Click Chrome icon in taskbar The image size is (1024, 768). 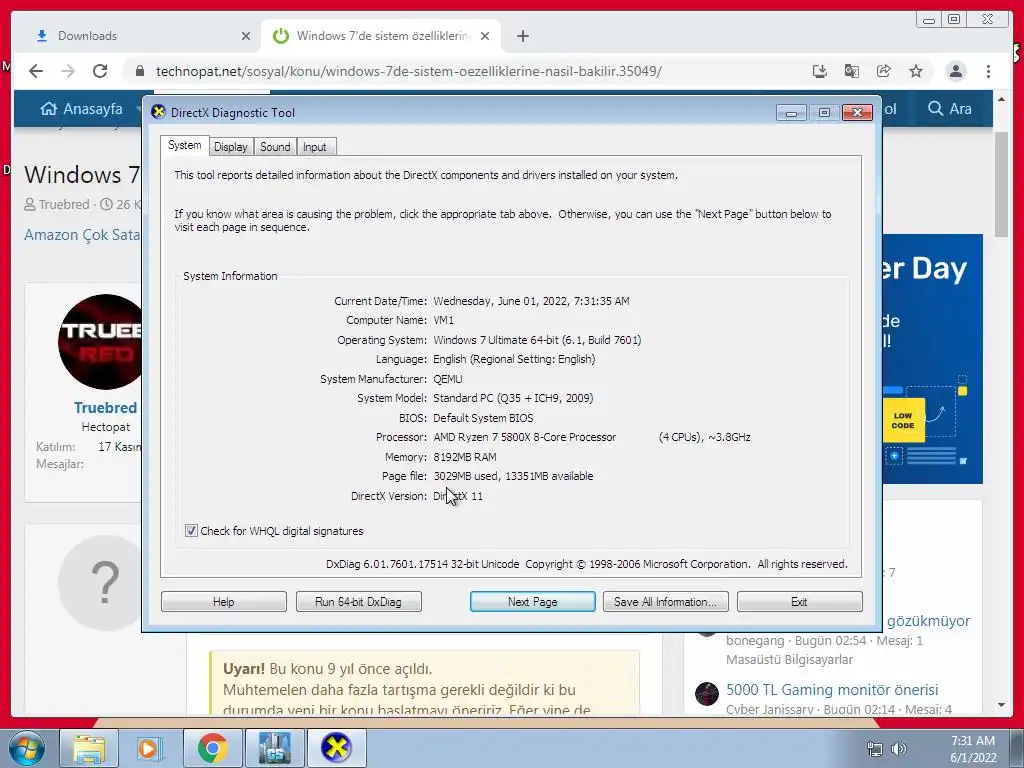pyautogui.click(x=212, y=748)
